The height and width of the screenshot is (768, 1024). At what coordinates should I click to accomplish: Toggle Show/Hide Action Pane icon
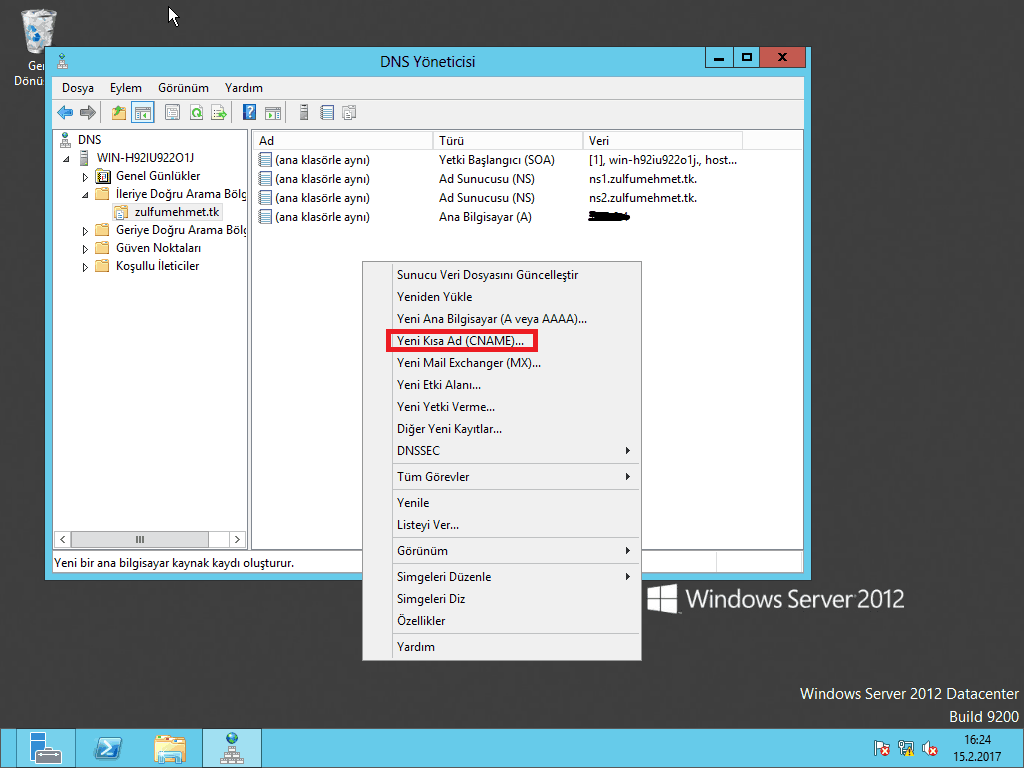[273, 113]
